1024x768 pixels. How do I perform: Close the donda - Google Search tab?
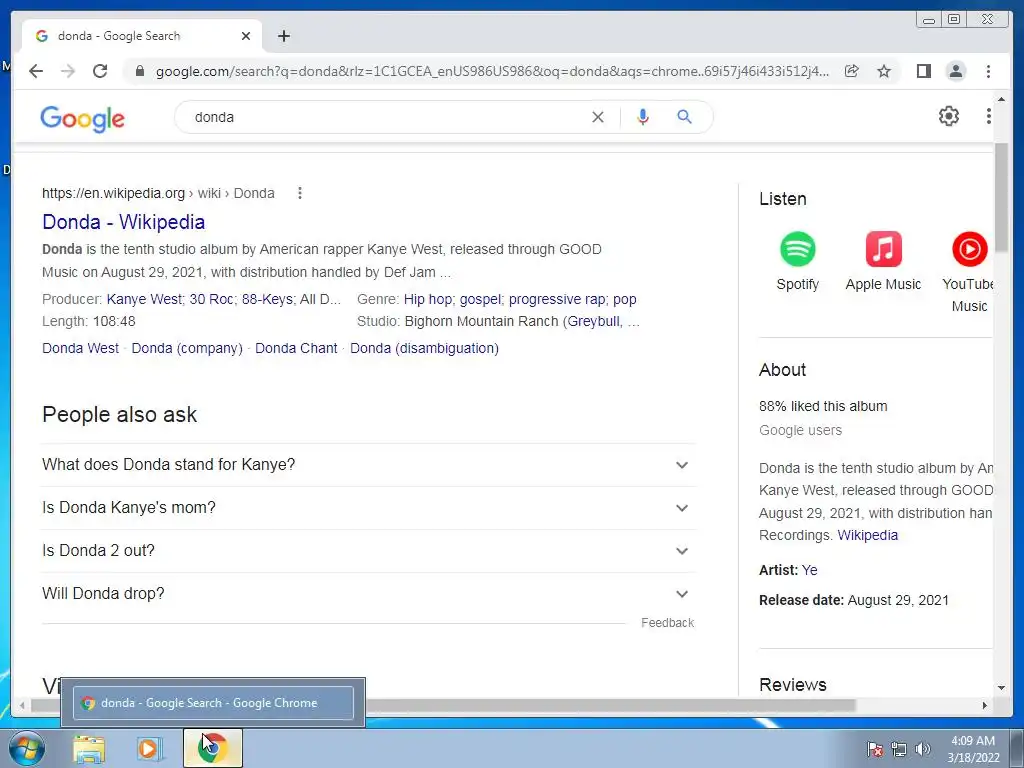246,36
